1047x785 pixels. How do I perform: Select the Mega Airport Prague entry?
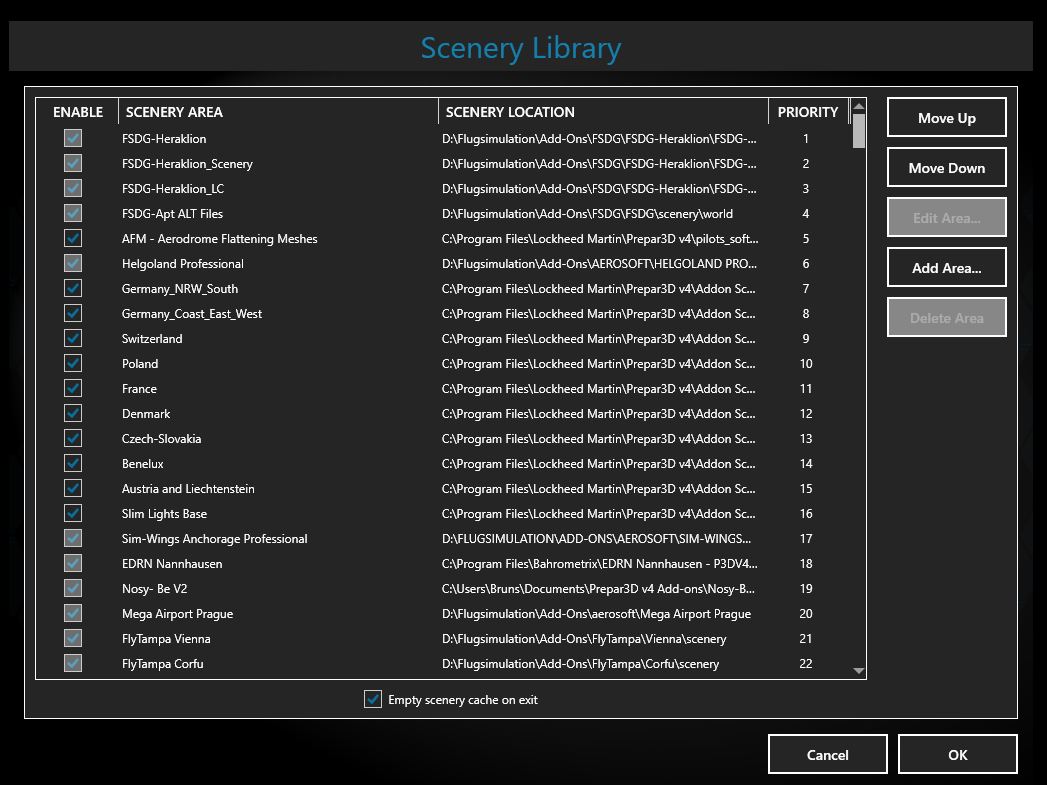[x=177, y=614]
